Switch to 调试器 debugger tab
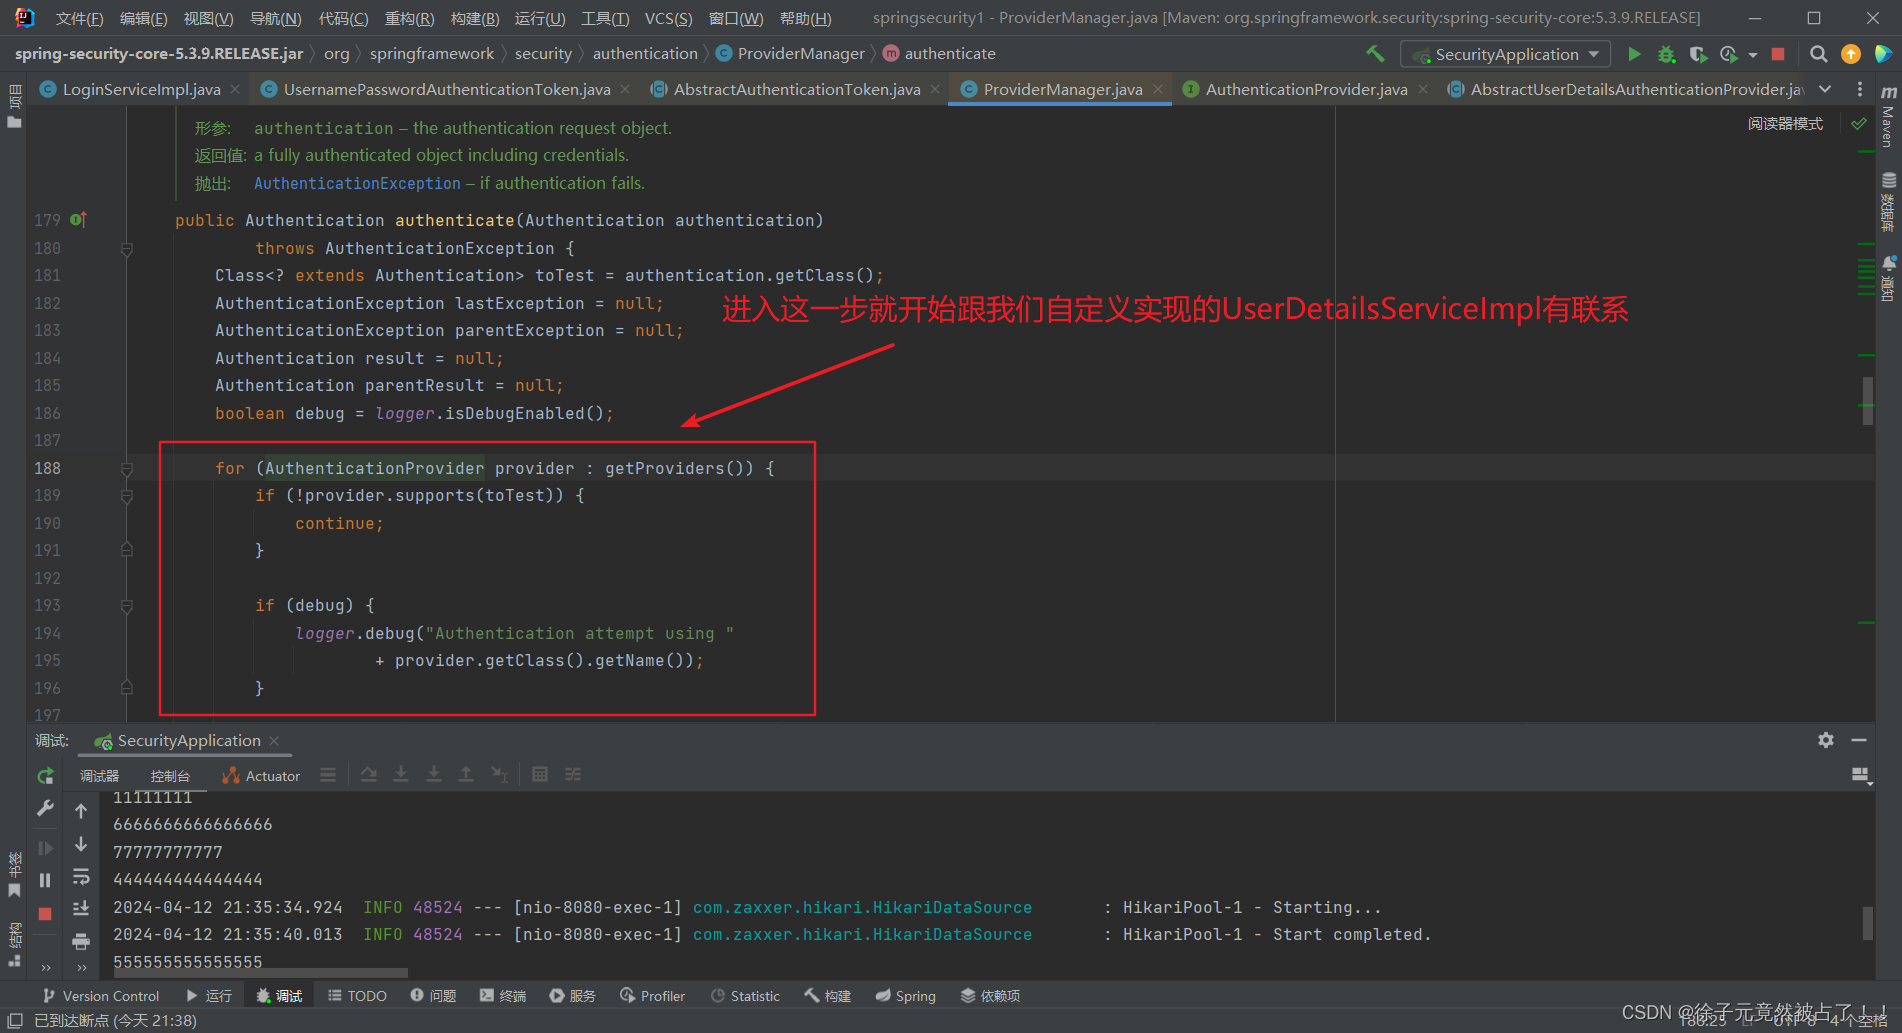 (x=99, y=776)
